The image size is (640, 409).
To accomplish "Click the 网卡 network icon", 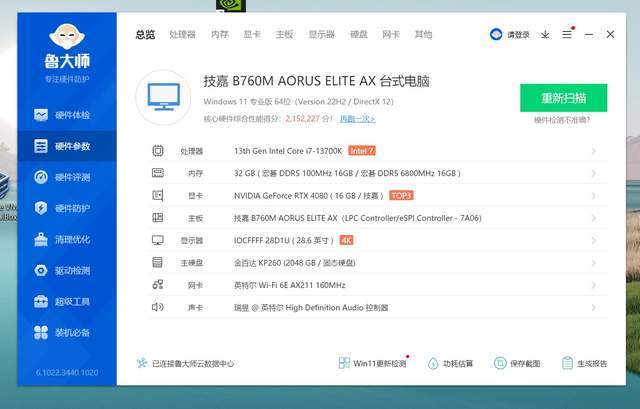I will click(158, 285).
